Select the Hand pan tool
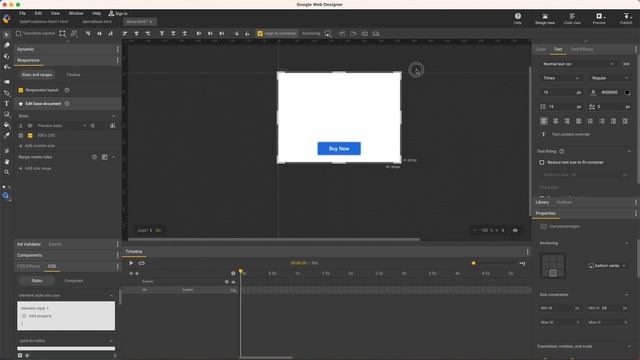640x360 pixels. [x=7, y=162]
